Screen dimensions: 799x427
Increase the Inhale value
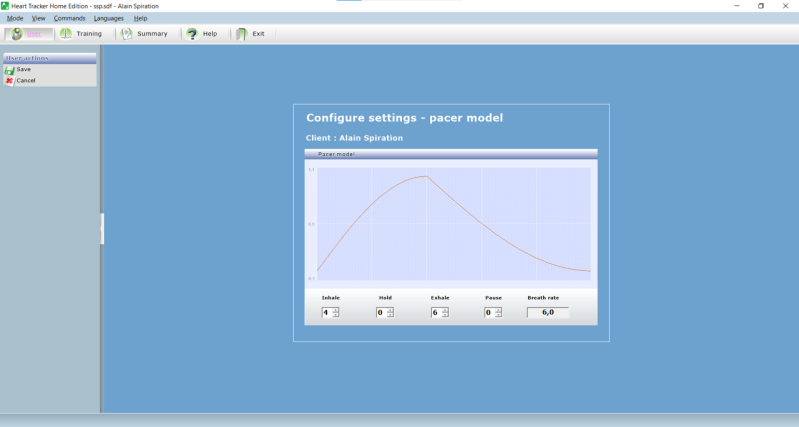coord(335,310)
